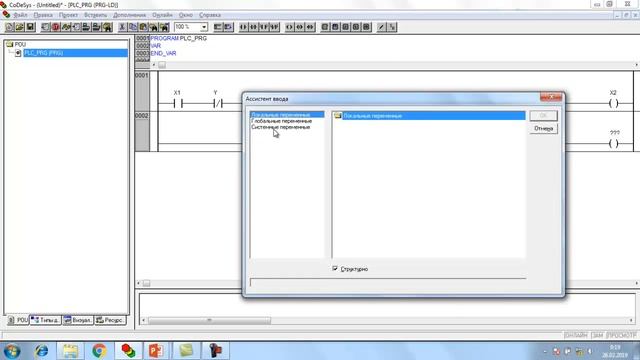Image resolution: width=640 pixels, height=360 pixels.
Task: Open PowerPoint from the taskbar
Action: coord(157,351)
